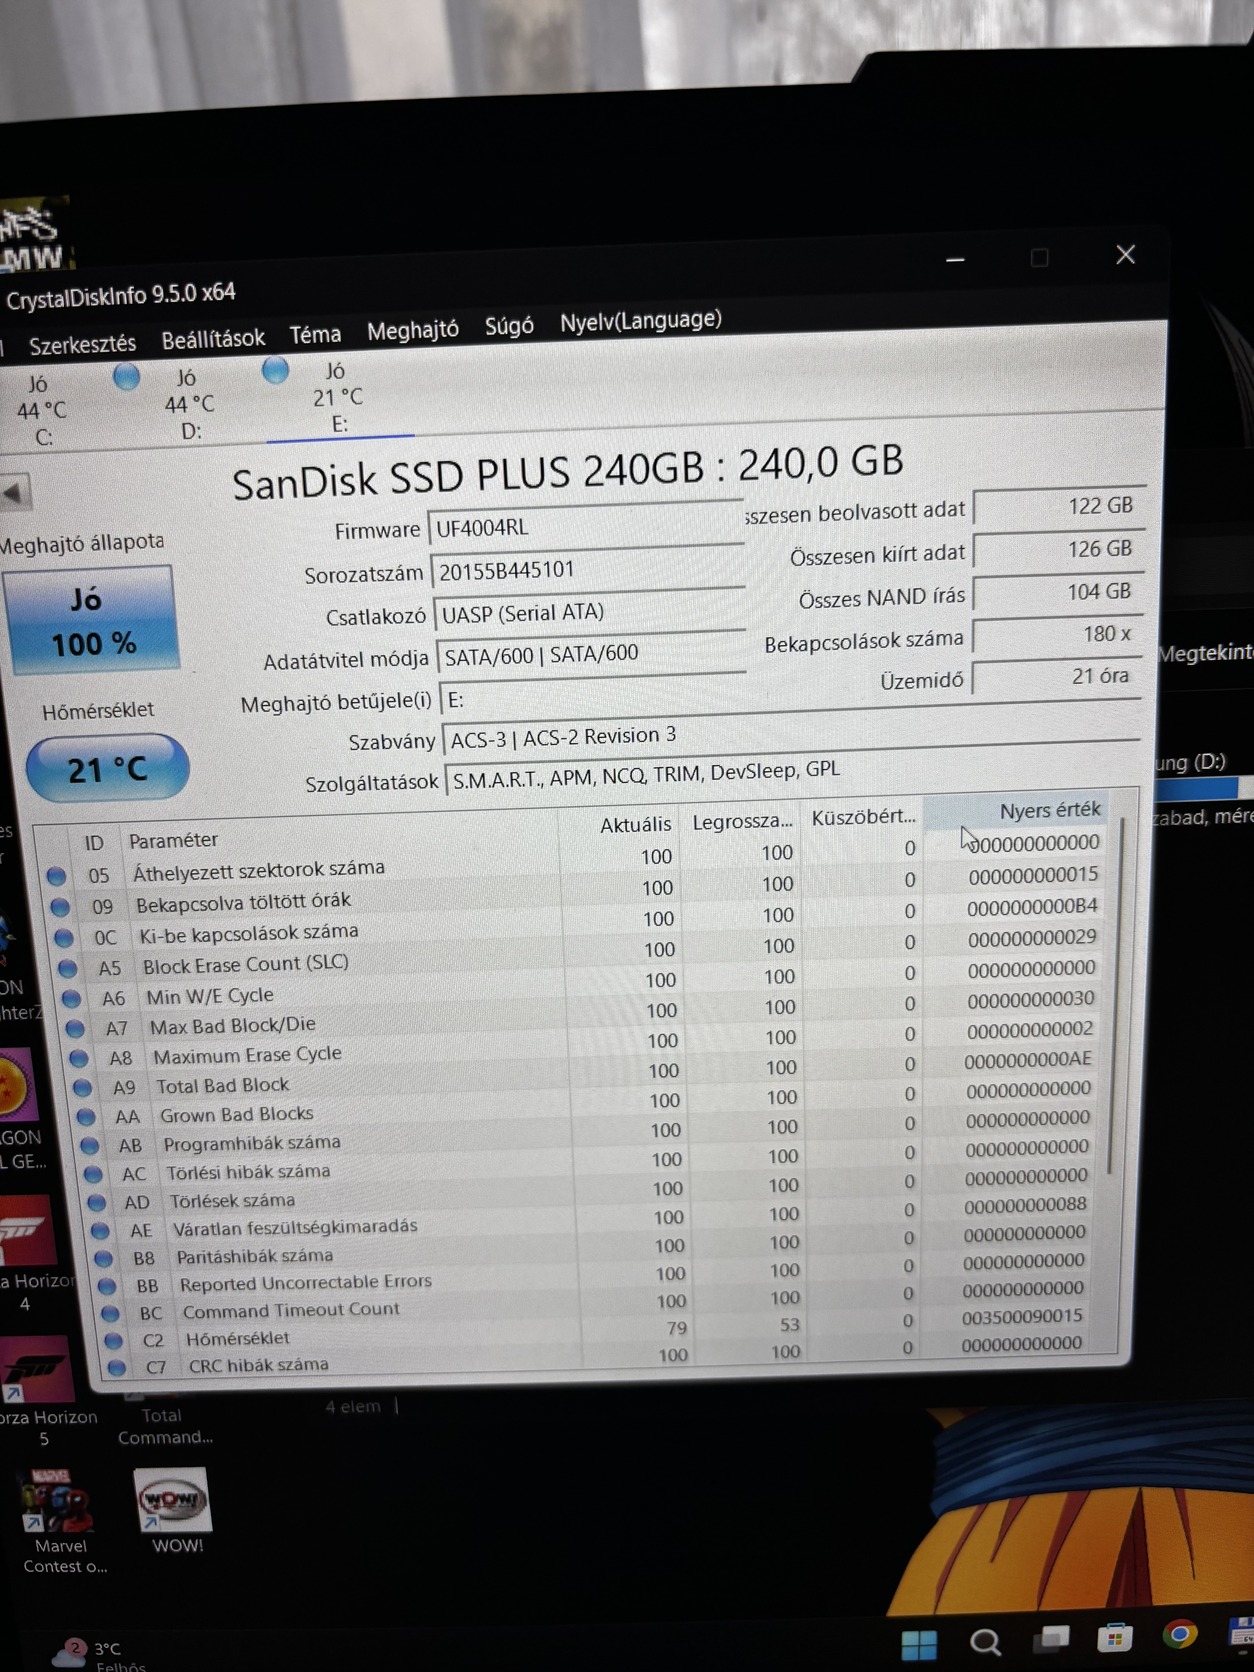This screenshot has height=1672, width=1254.
Task: Click status dot of Törlések száma row
Action: pyautogui.click(x=97, y=1202)
